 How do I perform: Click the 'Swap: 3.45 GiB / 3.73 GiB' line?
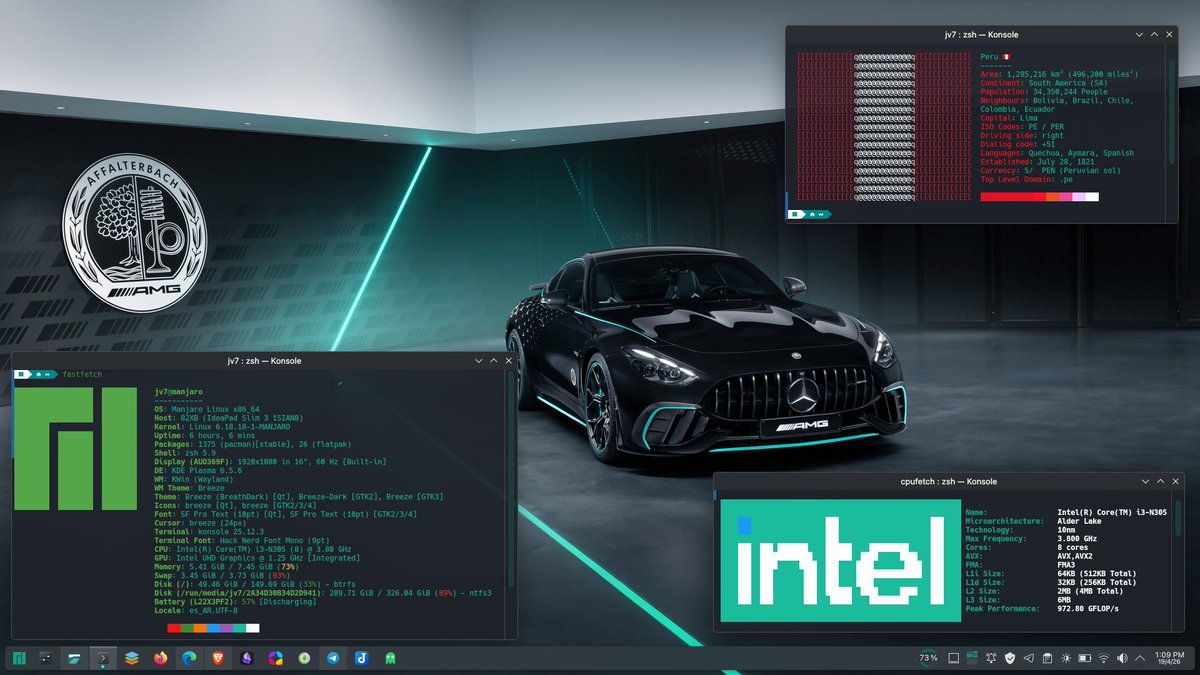[224, 576]
